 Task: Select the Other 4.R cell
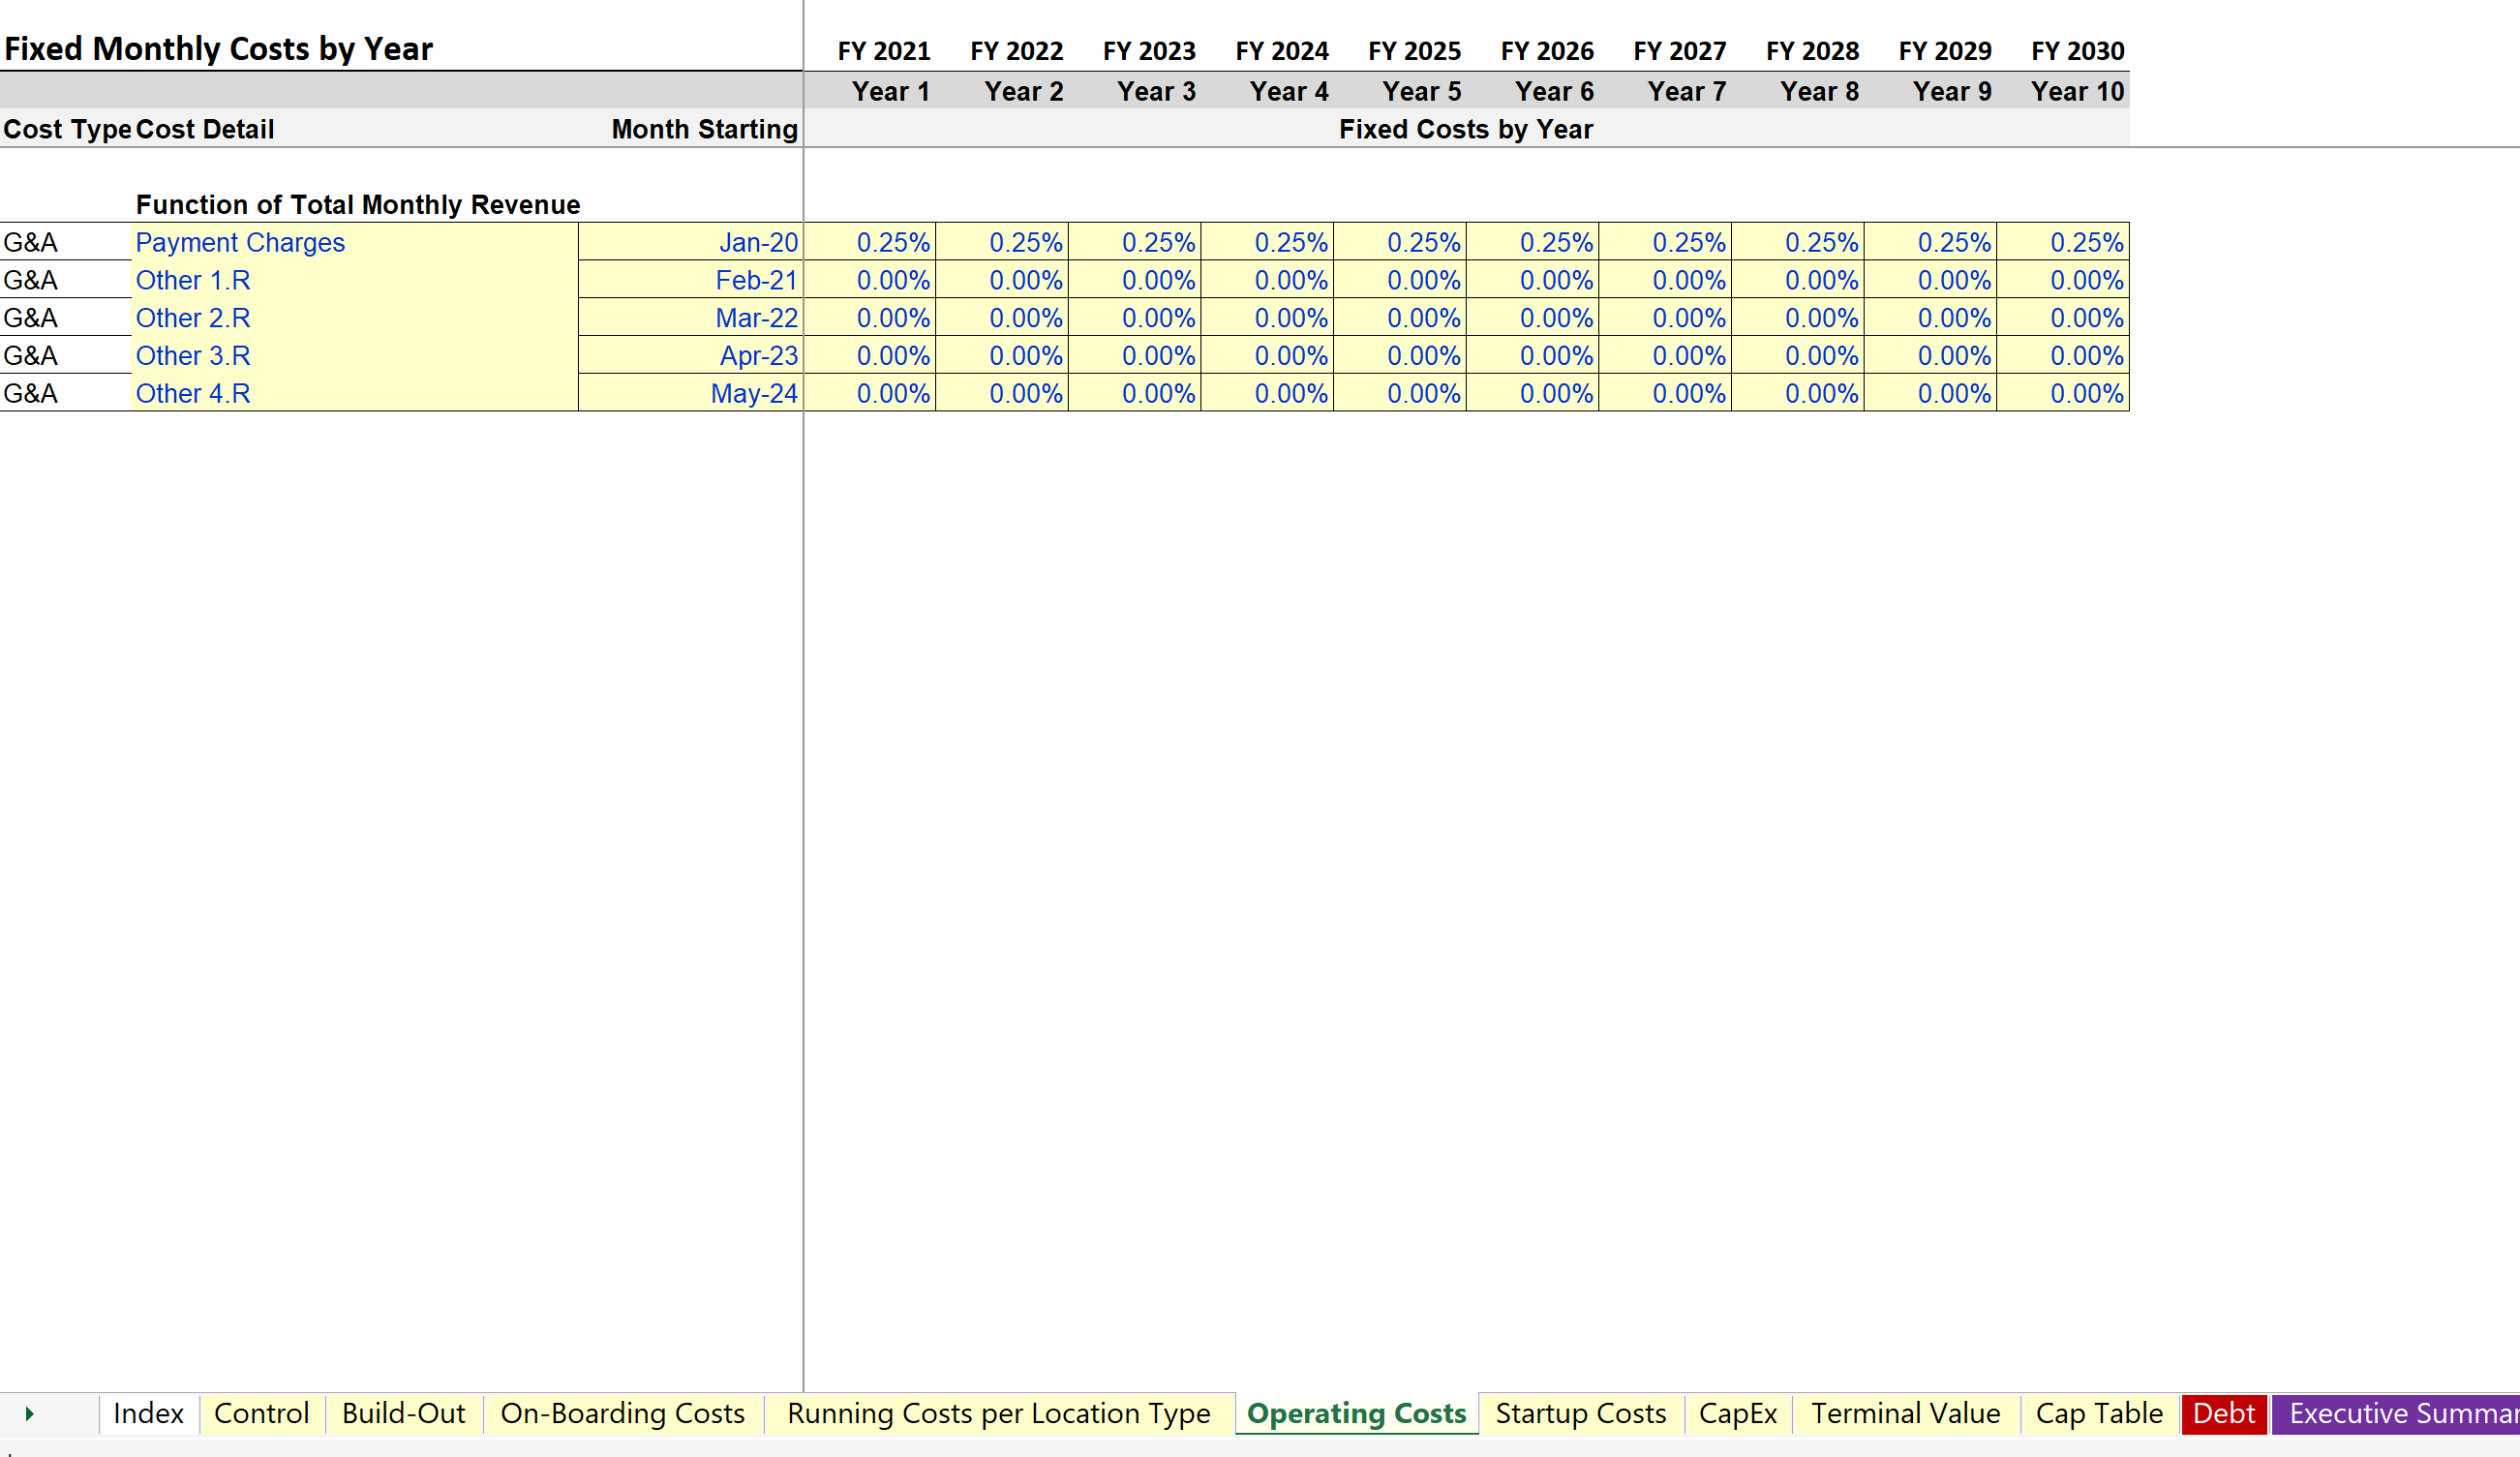(355, 393)
